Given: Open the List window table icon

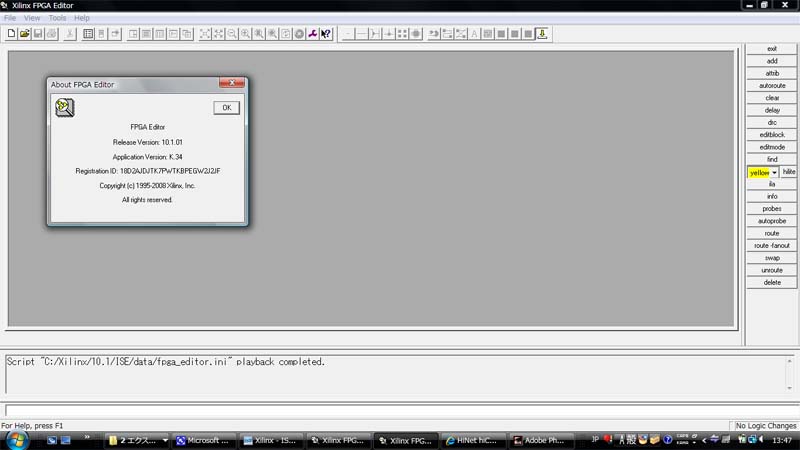Looking at the screenshot, I should point(88,34).
